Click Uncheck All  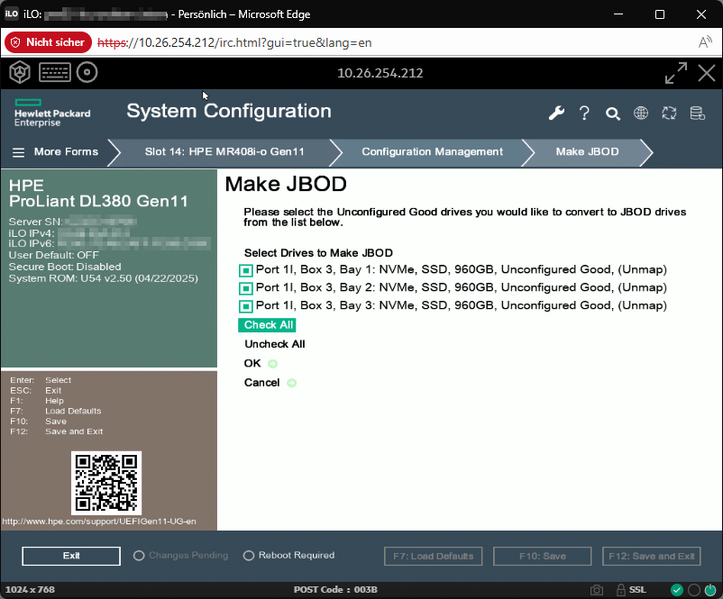[x=275, y=344]
